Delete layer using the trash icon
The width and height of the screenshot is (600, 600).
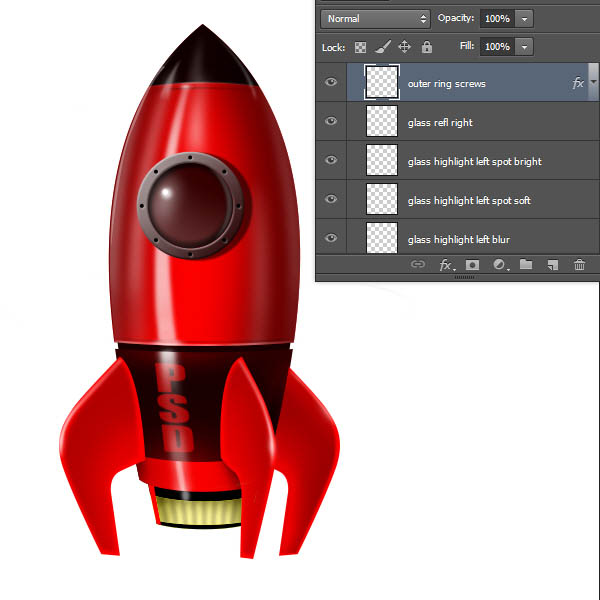pos(579,265)
